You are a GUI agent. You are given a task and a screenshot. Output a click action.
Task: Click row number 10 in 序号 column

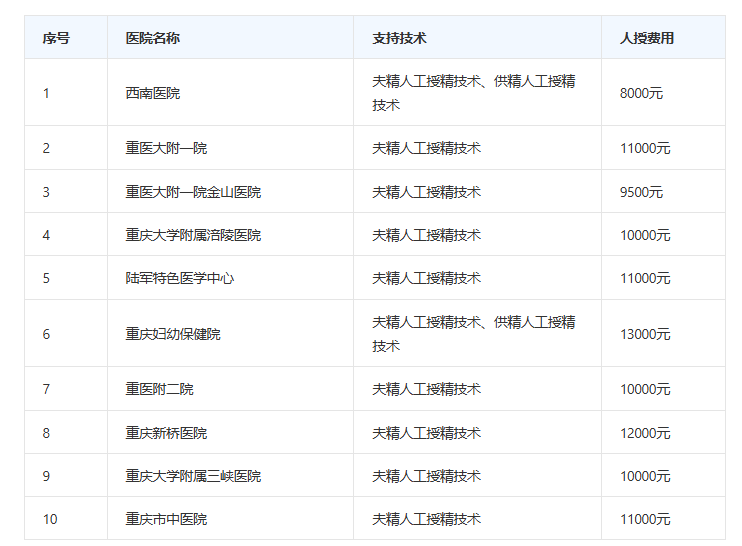50,519
